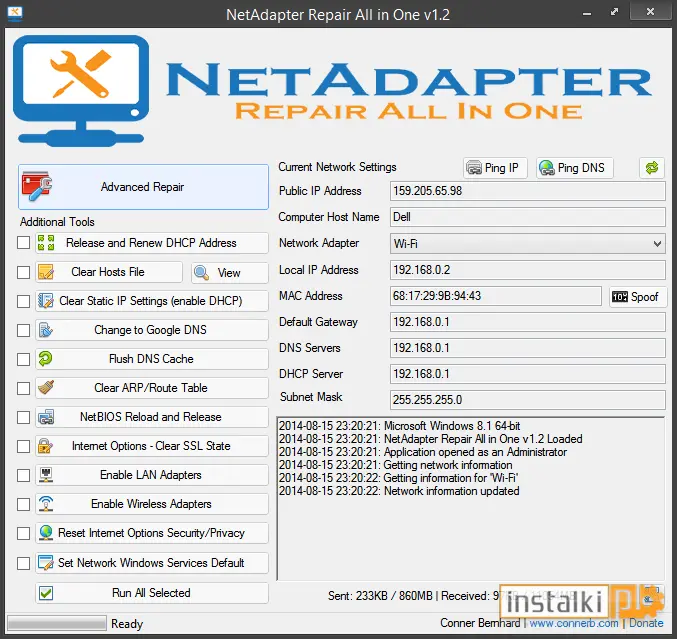The image size is (677, 639).
Task: Maximize the NetAdapter Repair window
Action: [x=614, y=13]
